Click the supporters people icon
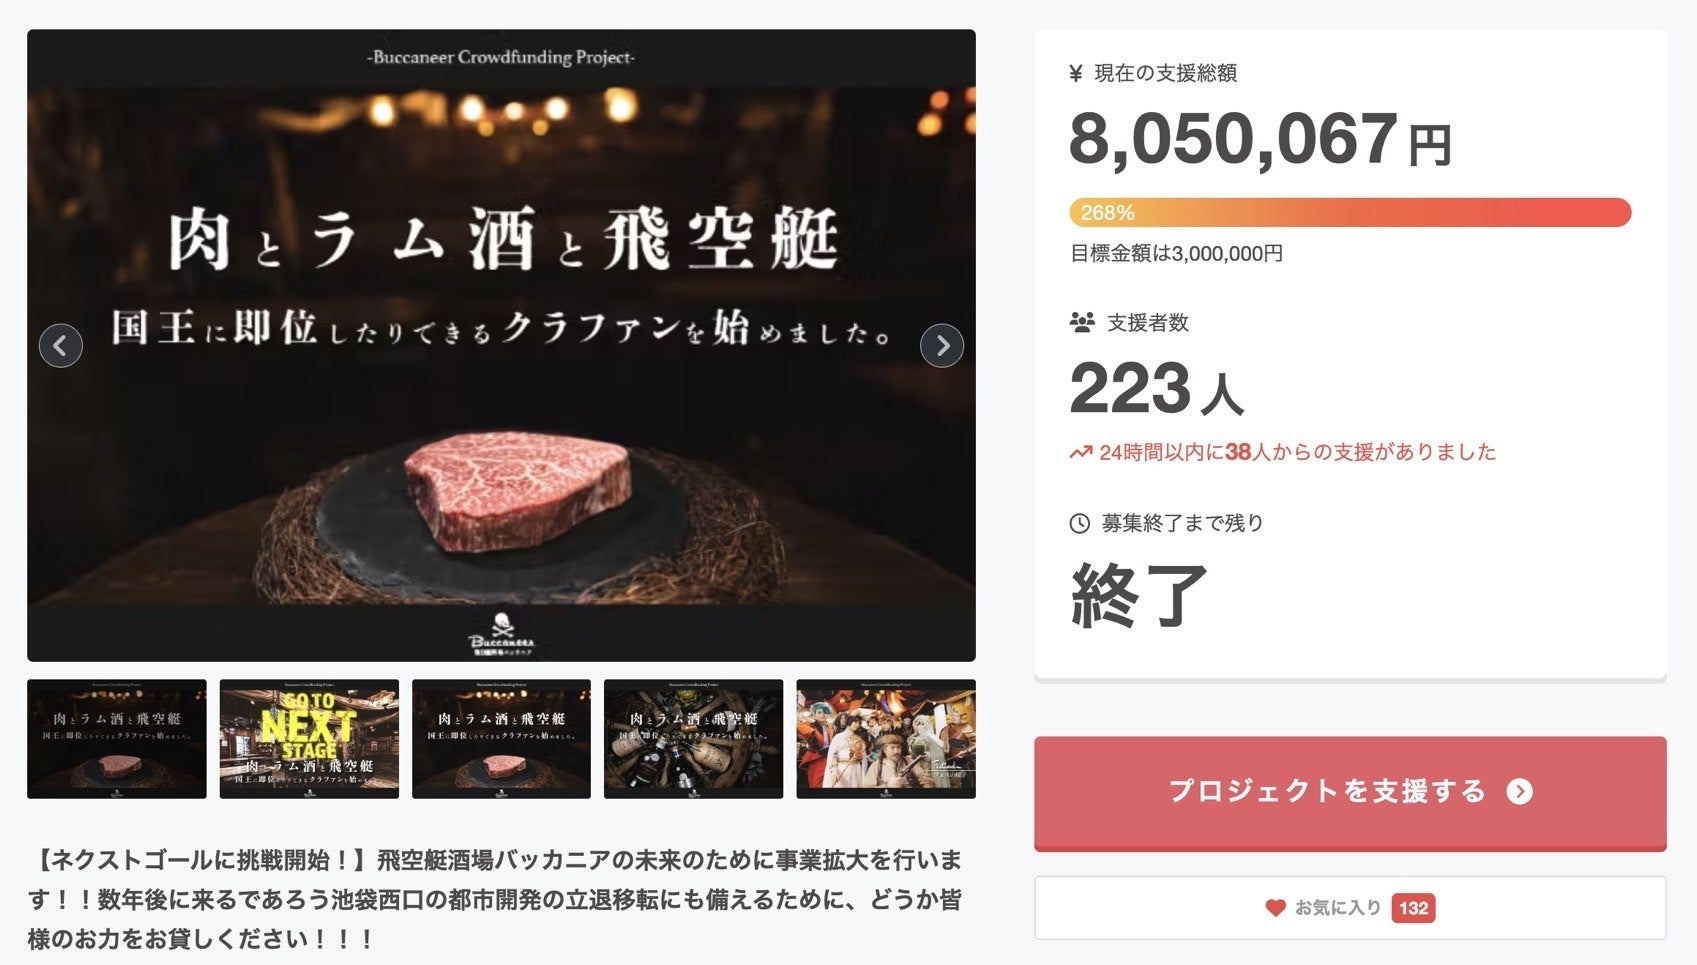 [x=1082, y=323]
